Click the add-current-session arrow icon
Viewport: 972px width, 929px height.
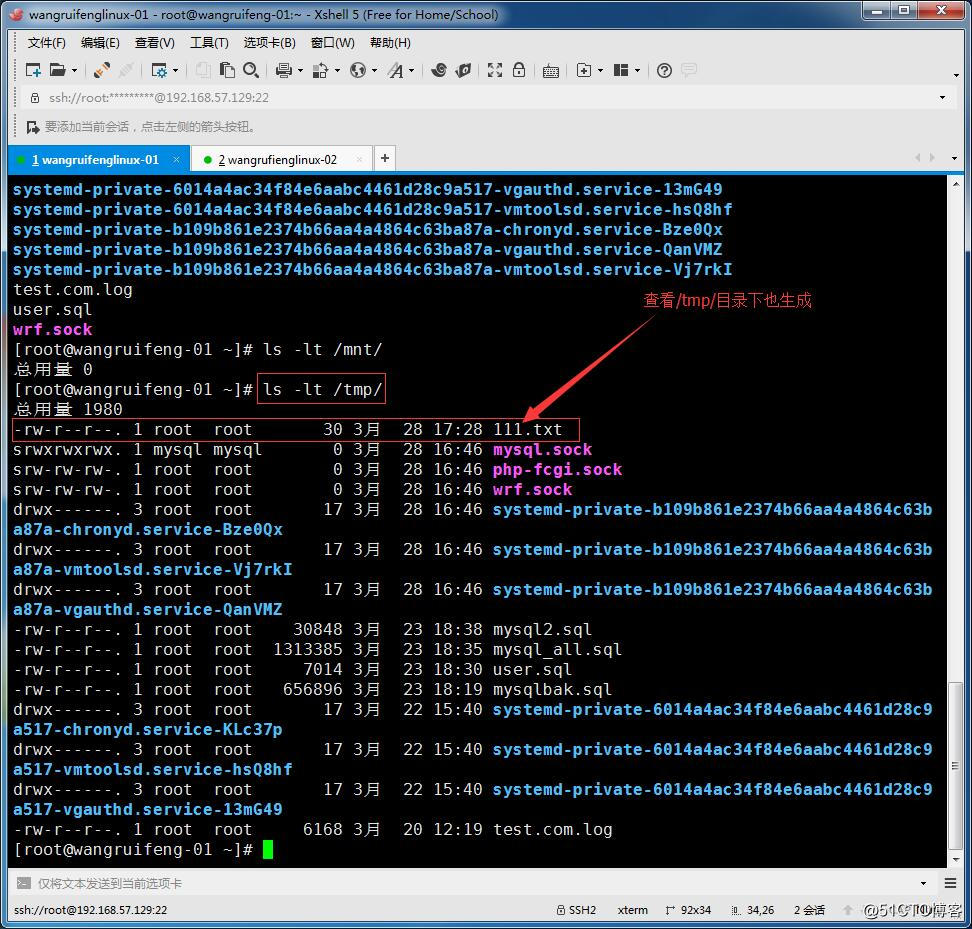[x=33, y=127]
